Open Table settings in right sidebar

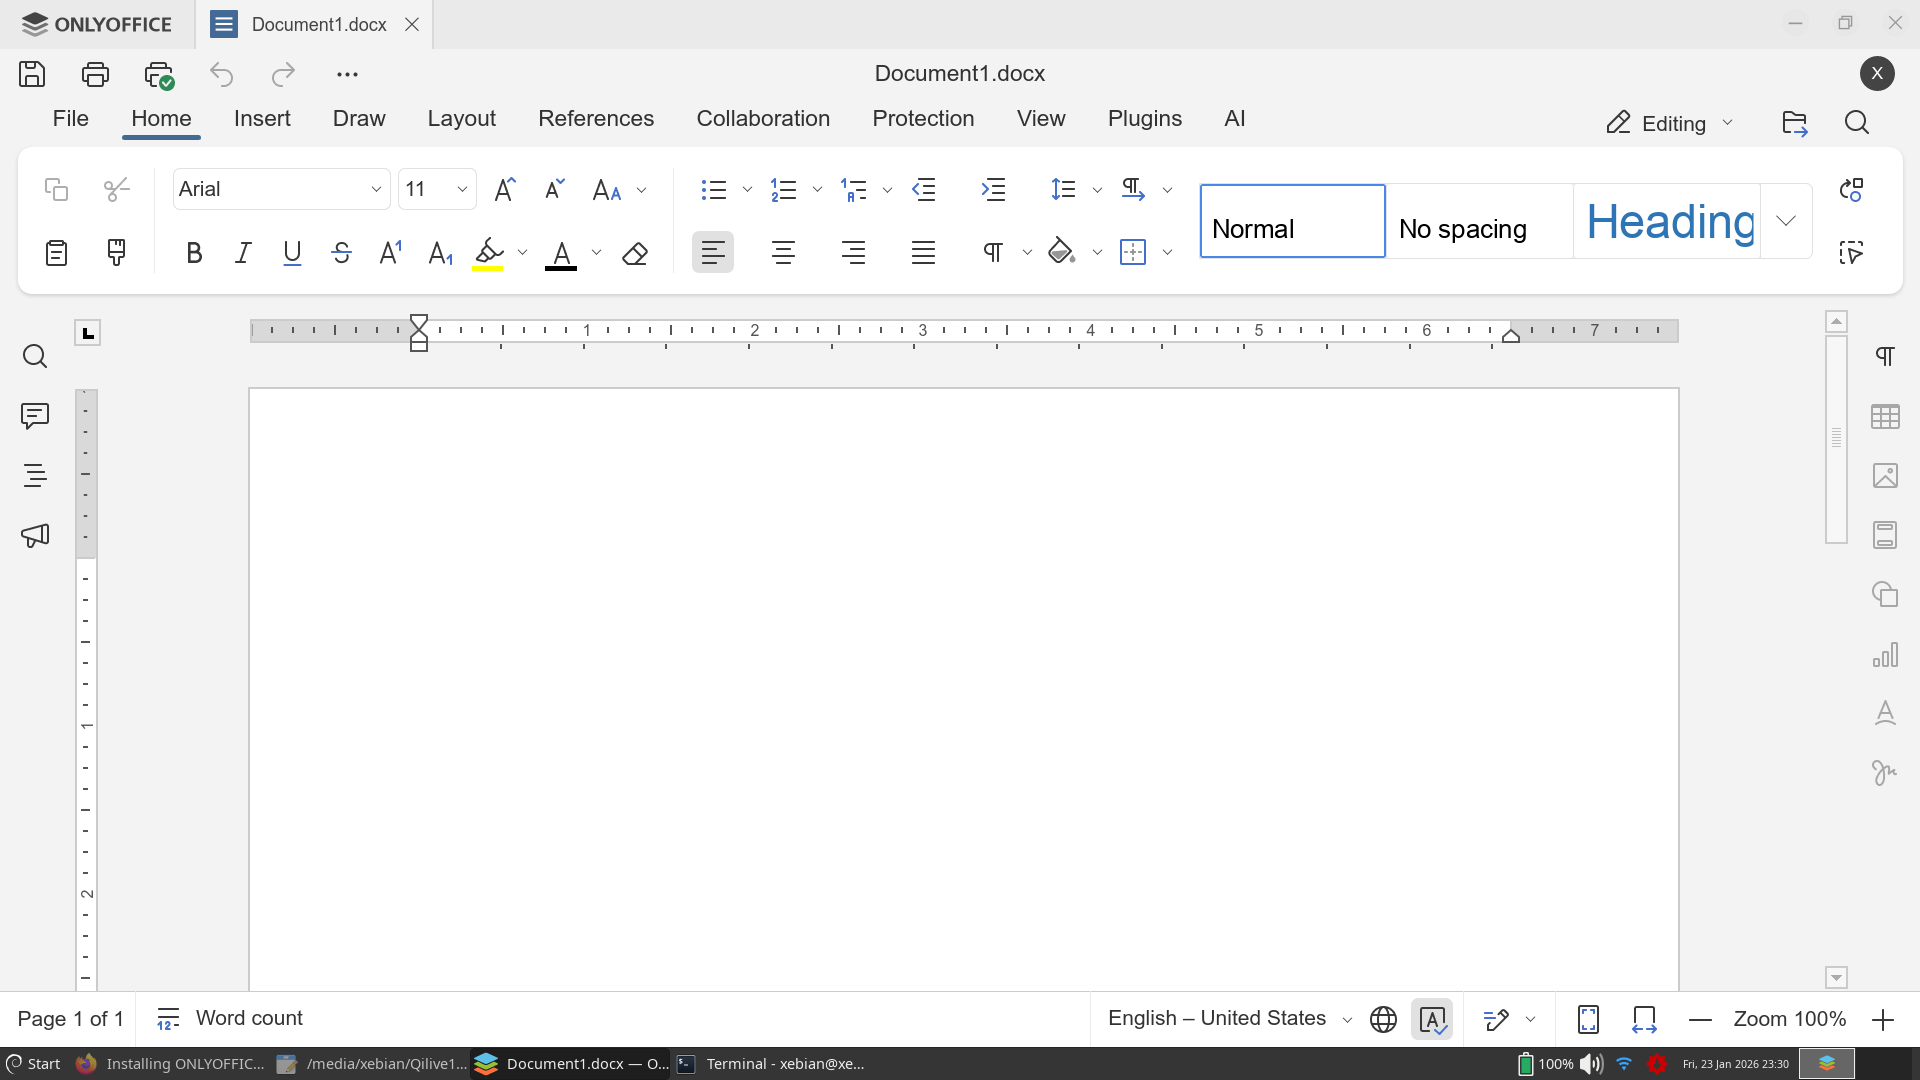1885,416
